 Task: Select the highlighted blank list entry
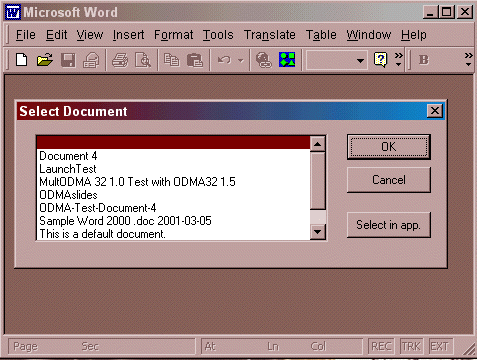pyautogui.click(x=173, y=142)
